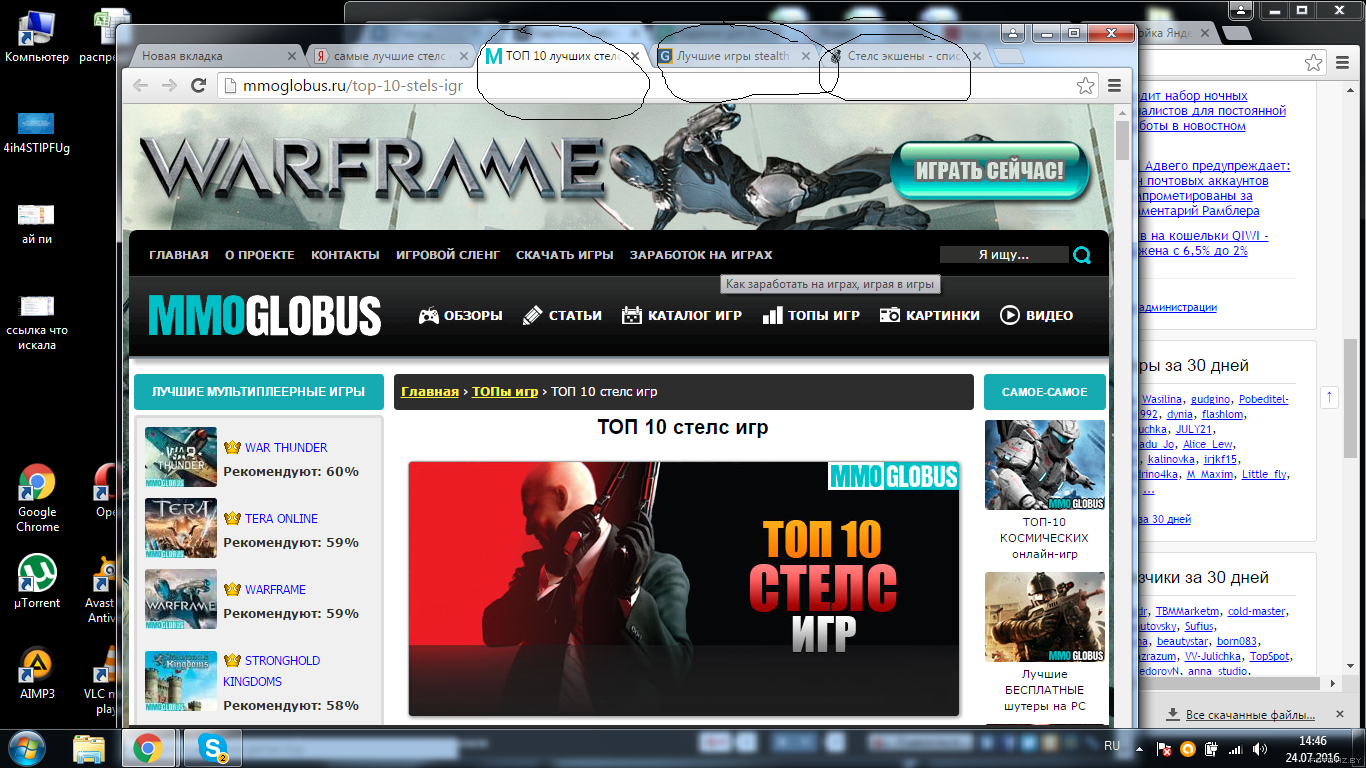Click the scroll-up arrow button in background window
1366x768 pixels.
(1329, 397)
